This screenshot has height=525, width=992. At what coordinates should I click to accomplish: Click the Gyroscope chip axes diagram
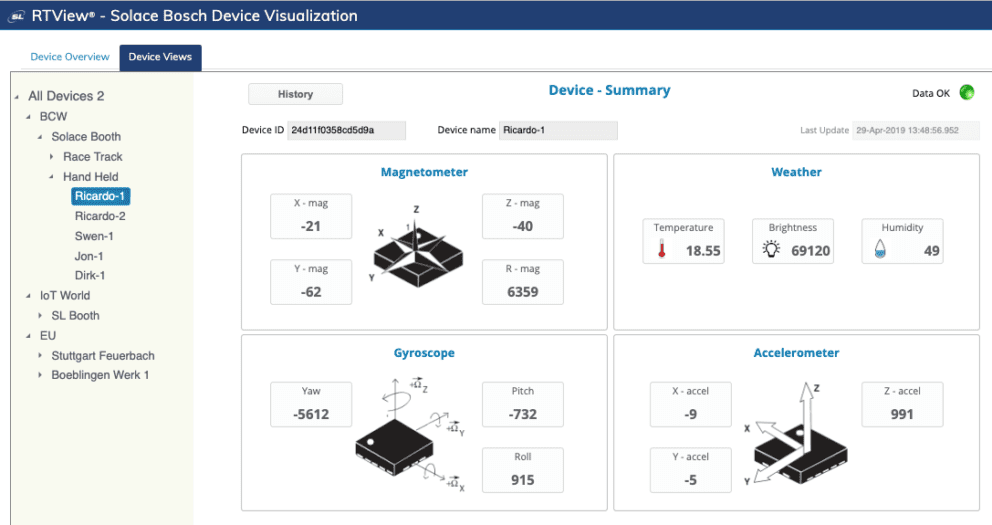pos(411,434)
